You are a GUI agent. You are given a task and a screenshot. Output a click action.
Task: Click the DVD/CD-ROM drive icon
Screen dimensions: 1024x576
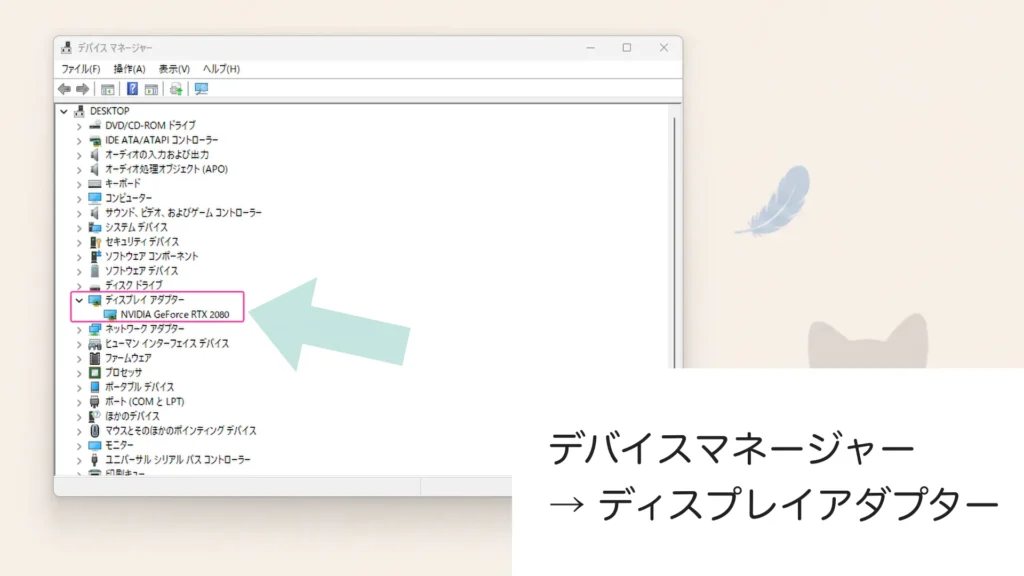(95, 125)
